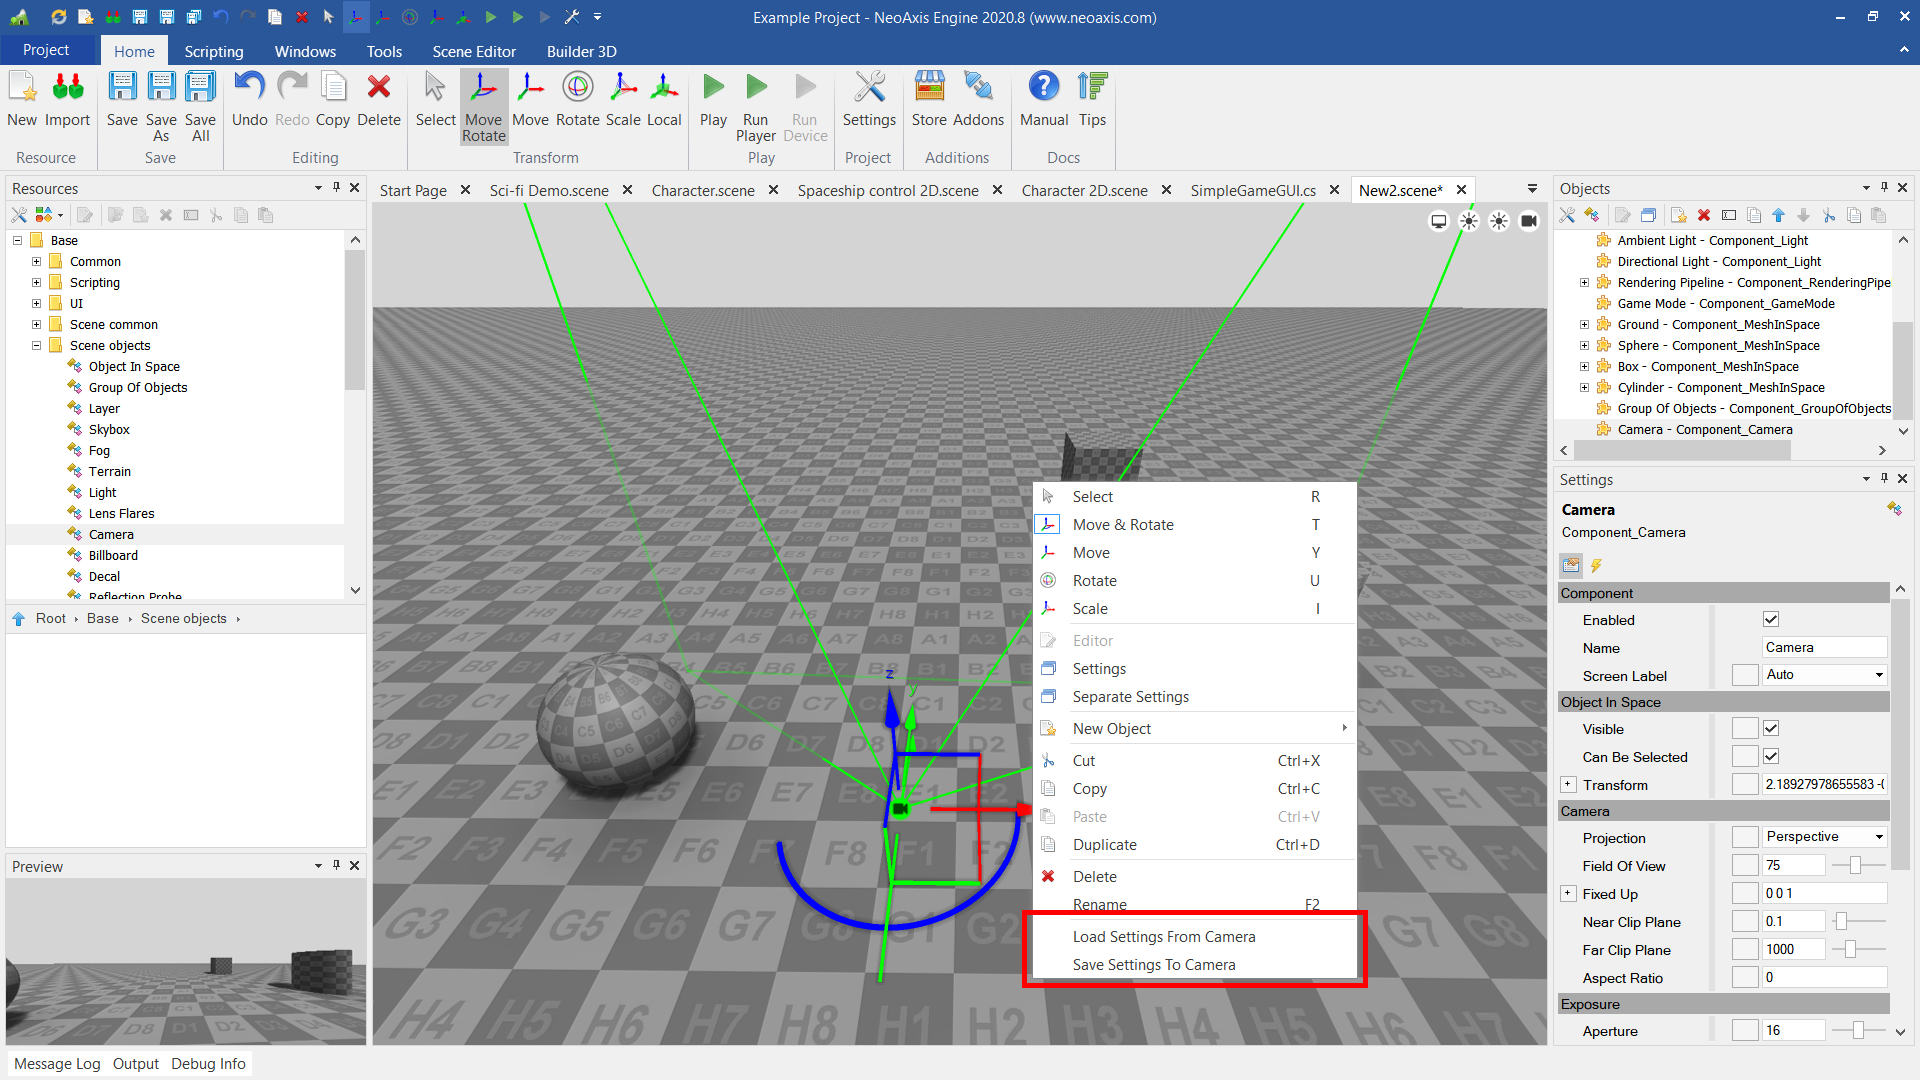
Task: Choose Load Settings From Camera menu item
Action: 1163,937
